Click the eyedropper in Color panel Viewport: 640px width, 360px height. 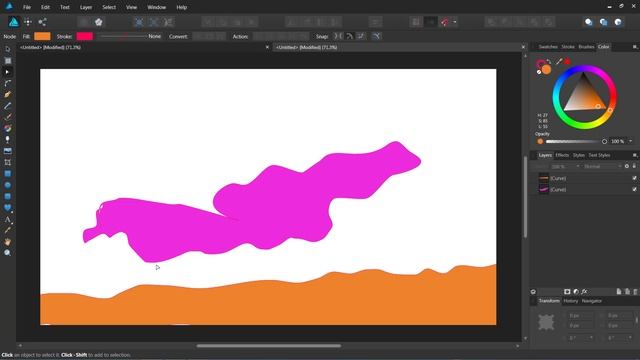[x=559, y=62]
